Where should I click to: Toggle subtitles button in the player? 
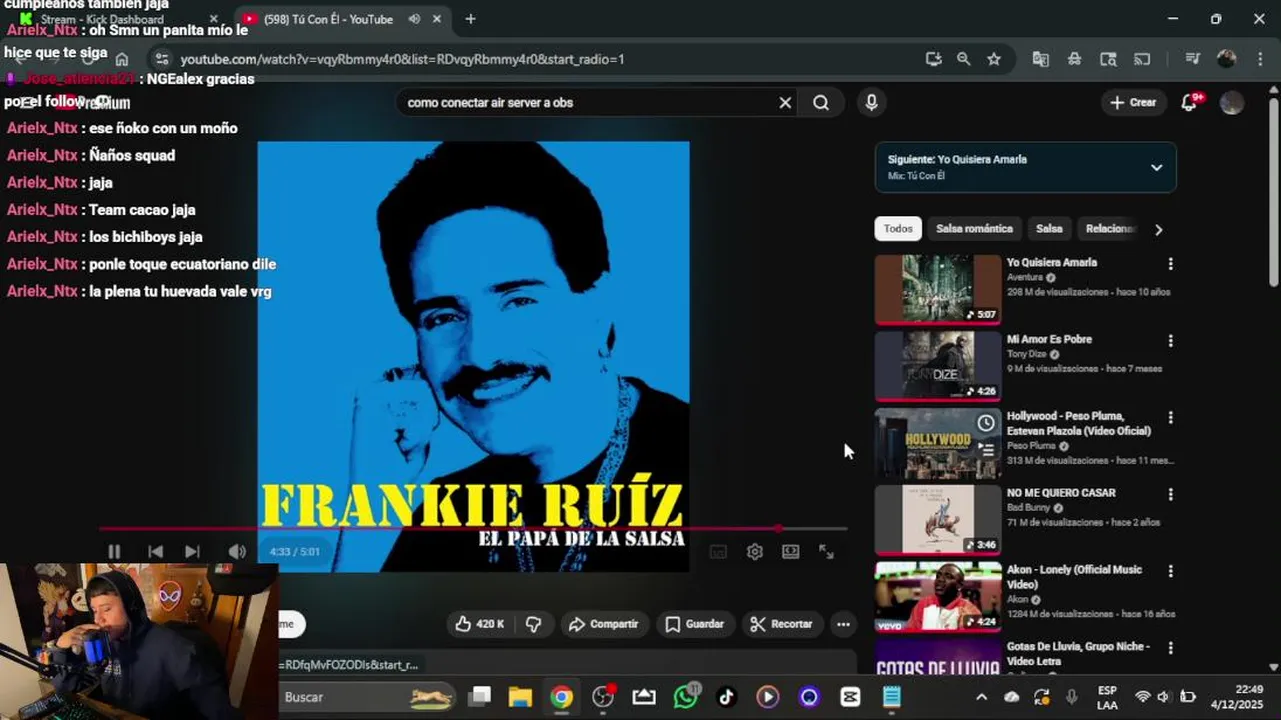(718, 552)
